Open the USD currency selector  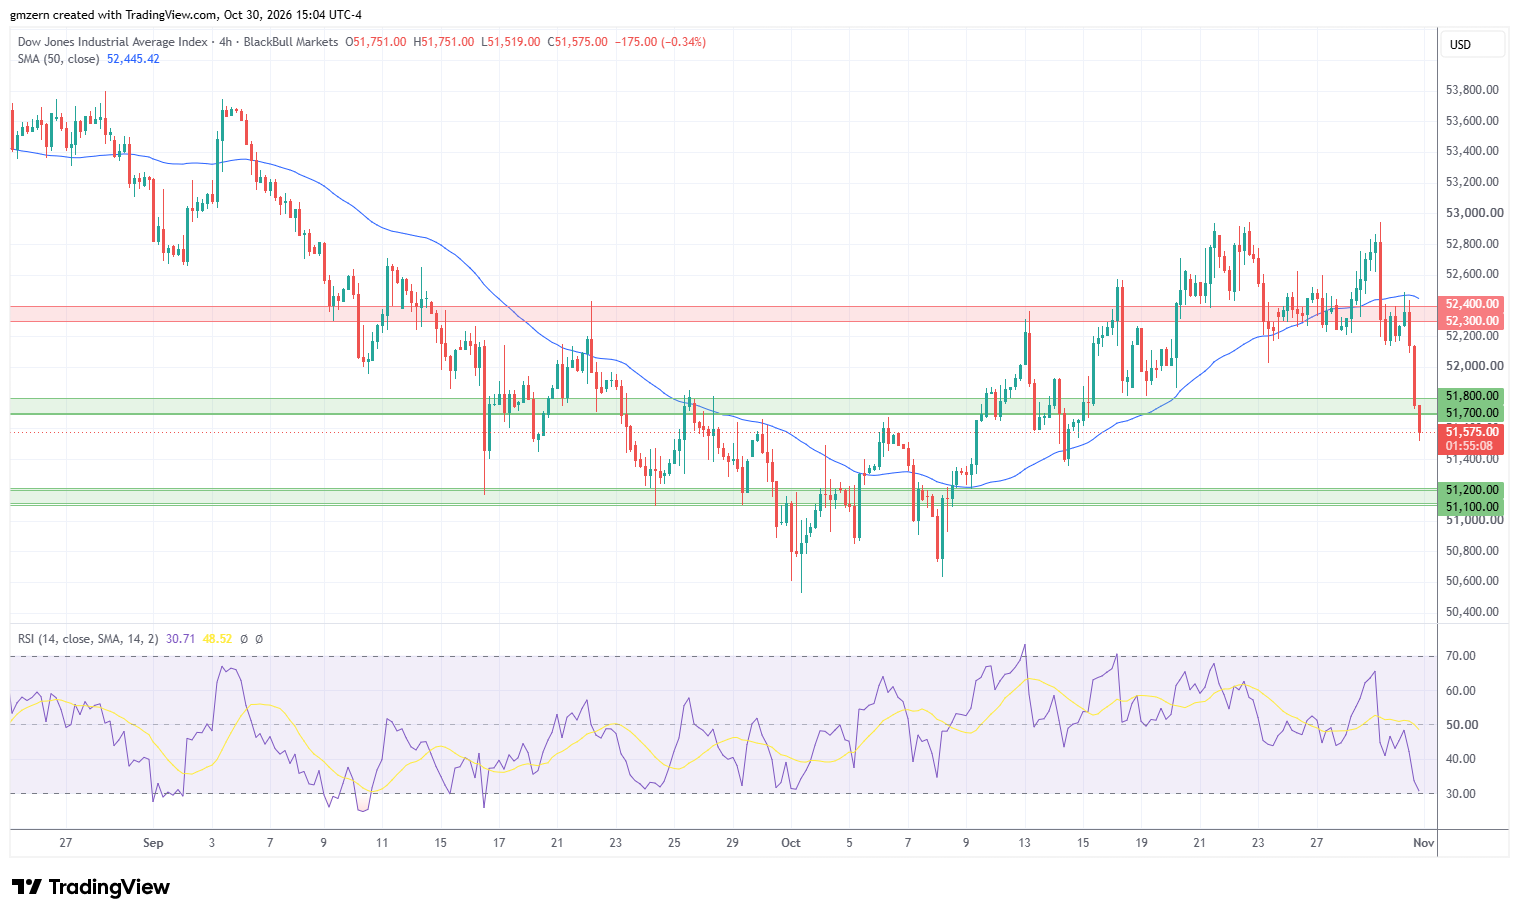point(1473,44)
